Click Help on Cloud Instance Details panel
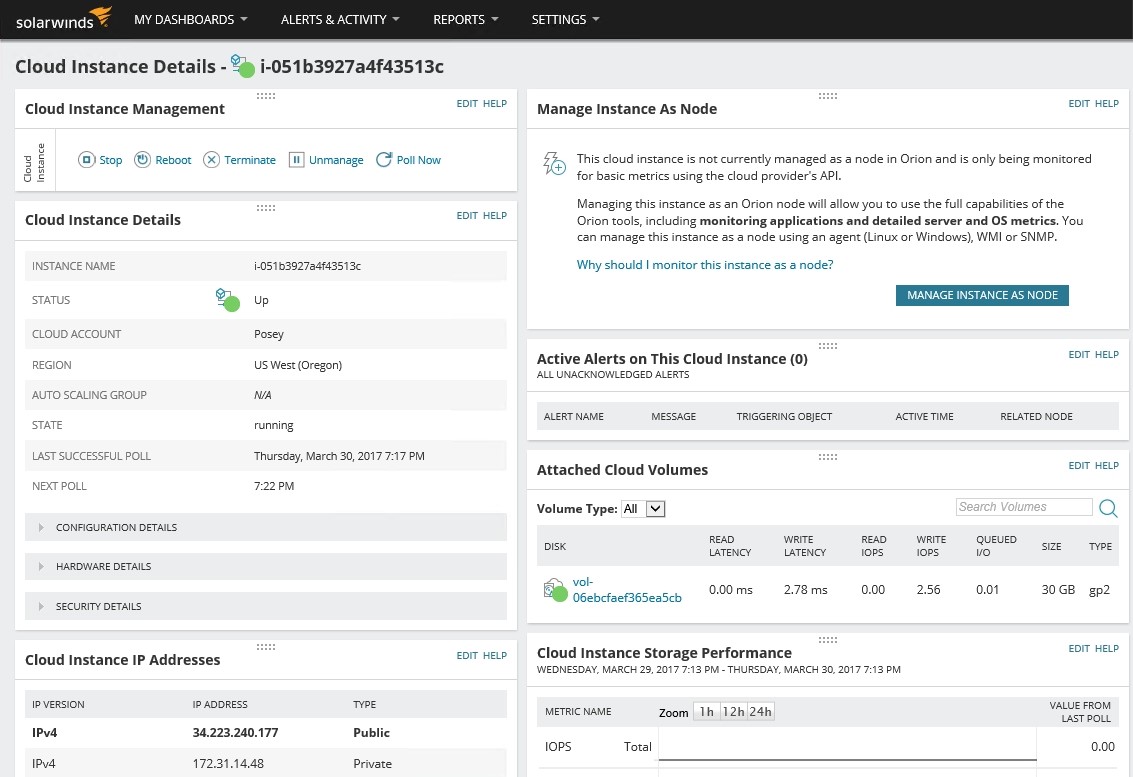 point(495,215)
